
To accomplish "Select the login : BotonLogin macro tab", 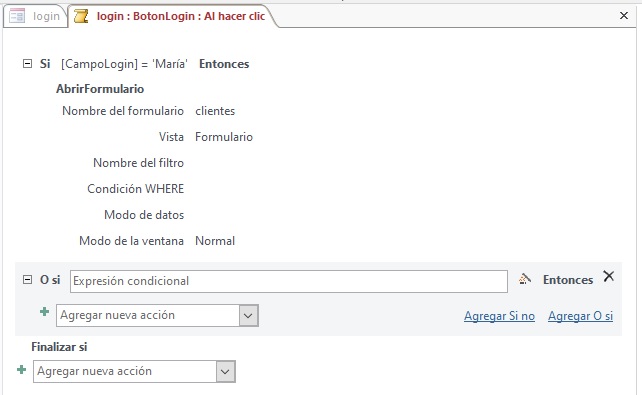I will [x=173, y=16].
